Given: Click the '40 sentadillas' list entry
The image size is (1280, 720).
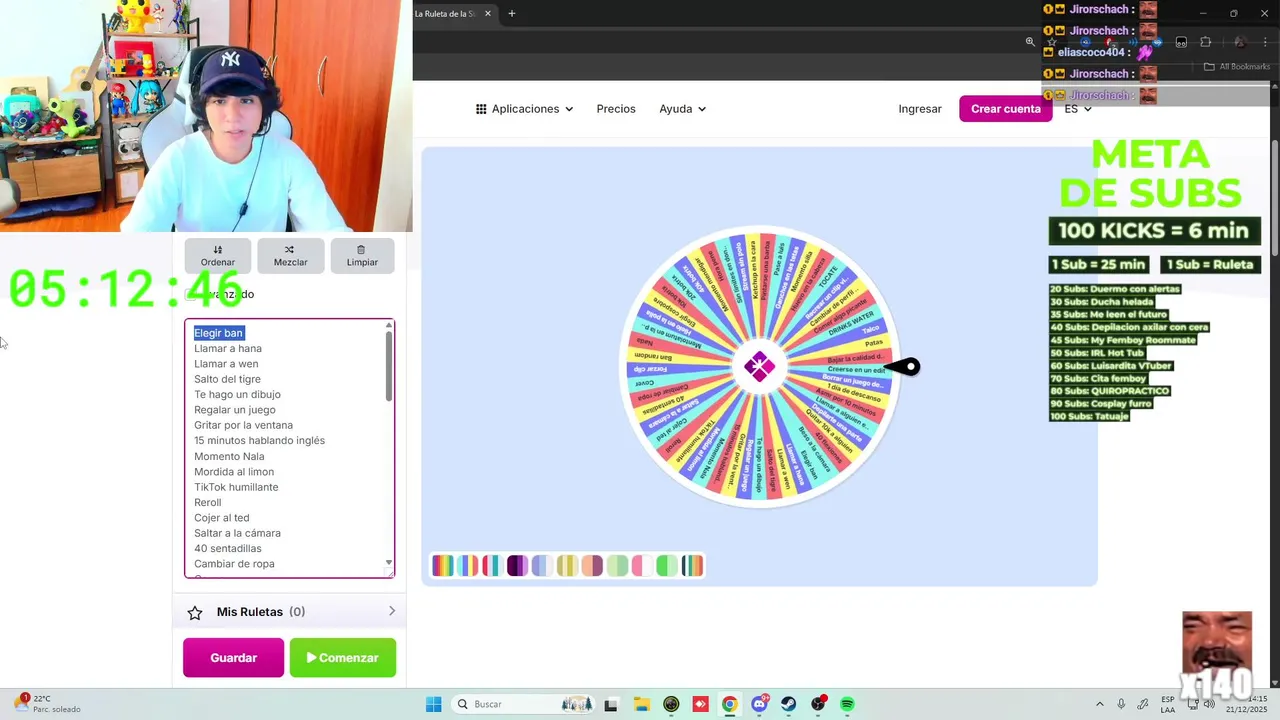Looking at the screenshot, I should click(228, 548).
